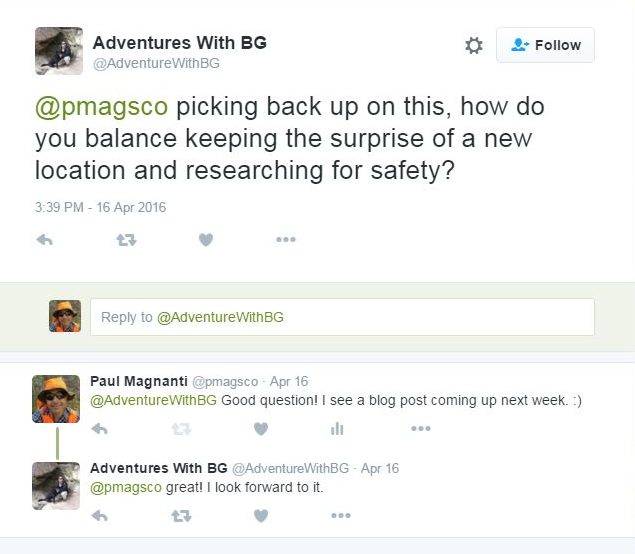Open more options on last reply tweet
This screenshot has height=554, width=635.
click(x=341, y=515)
